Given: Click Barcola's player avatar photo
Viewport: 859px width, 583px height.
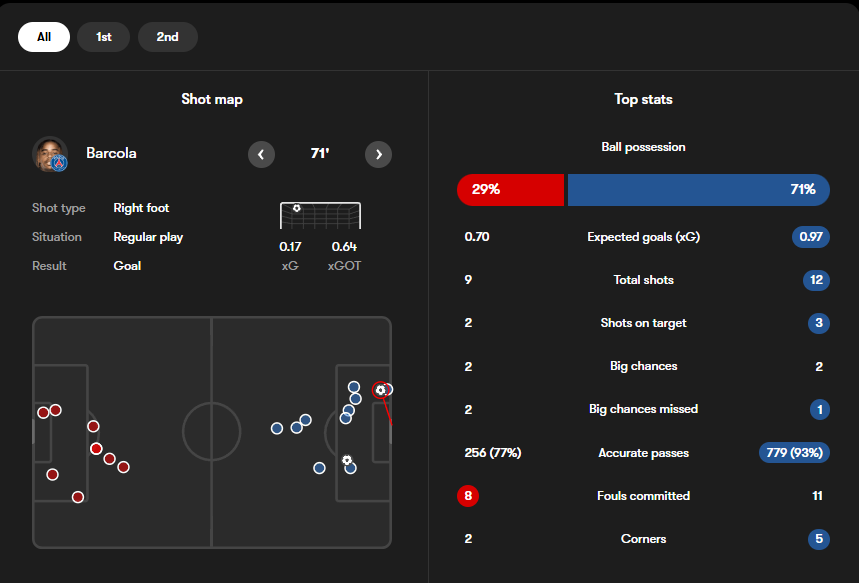Looking at the screenshot, I should (50, 154).
